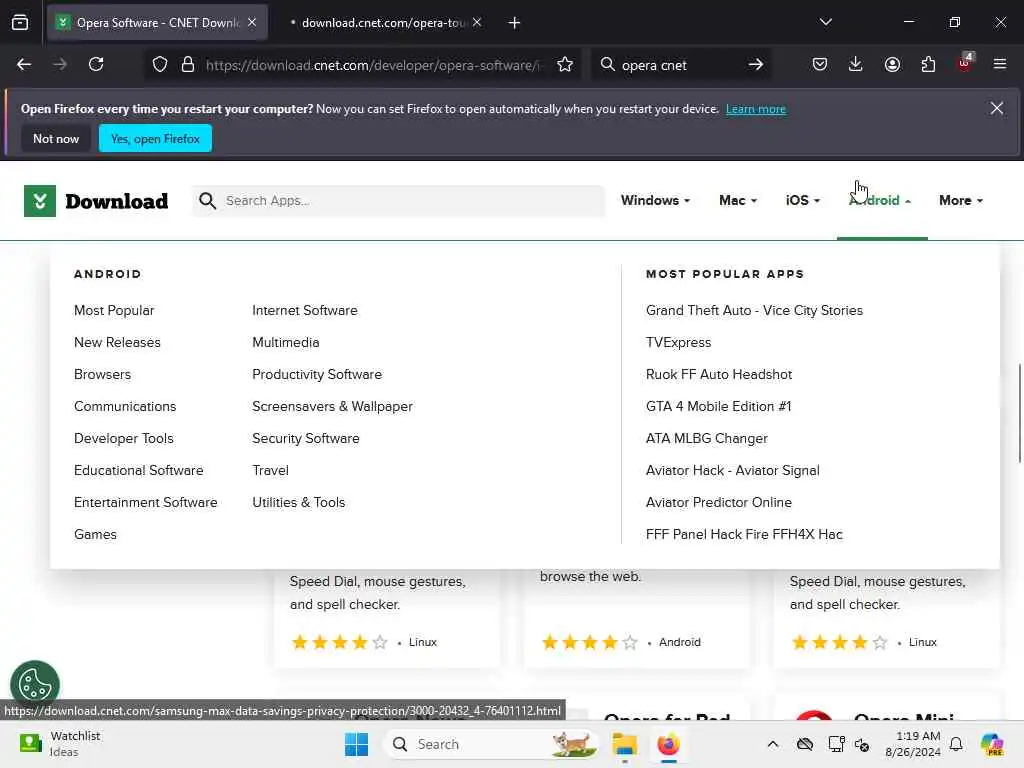The image size is (1024, 768).
Task: Close the download.cnet.com opera-touch tab
Action: tap(477, 23)
